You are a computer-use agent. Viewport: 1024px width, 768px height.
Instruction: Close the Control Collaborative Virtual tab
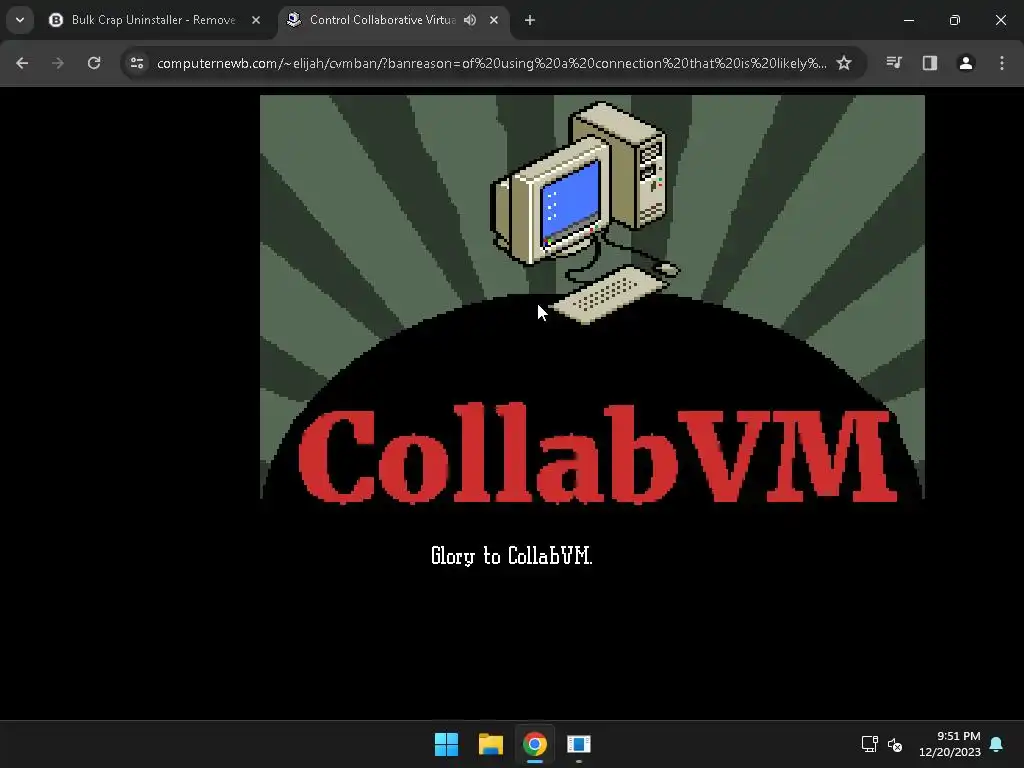(494, 20)
